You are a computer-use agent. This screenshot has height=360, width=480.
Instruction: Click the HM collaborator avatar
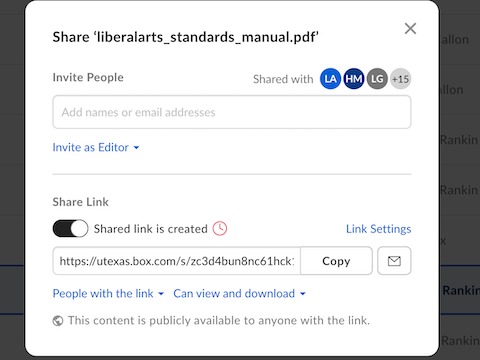[x=354, y=79]
